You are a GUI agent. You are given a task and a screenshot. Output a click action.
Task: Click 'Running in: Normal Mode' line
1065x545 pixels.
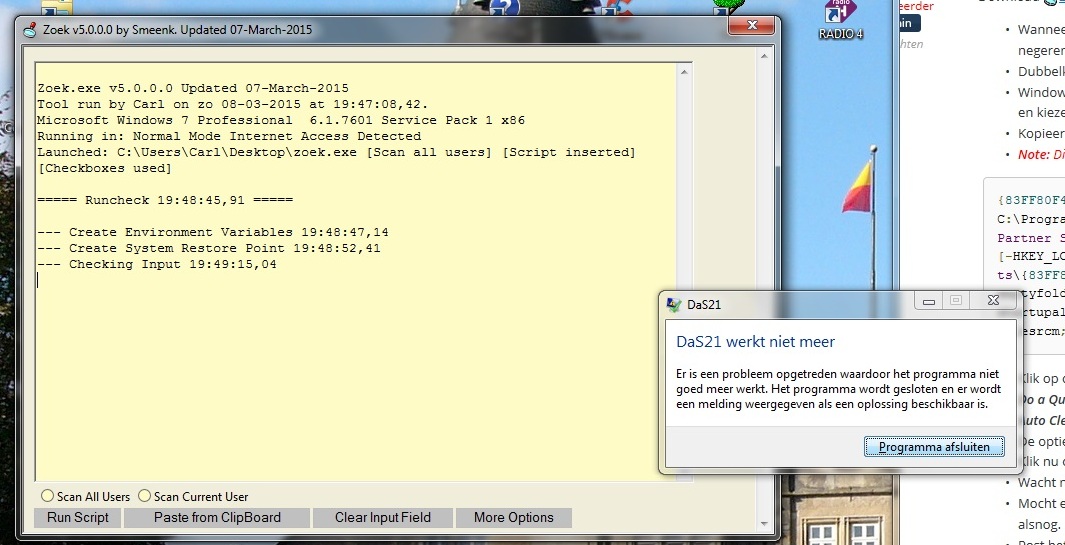[x=229, y=136]
